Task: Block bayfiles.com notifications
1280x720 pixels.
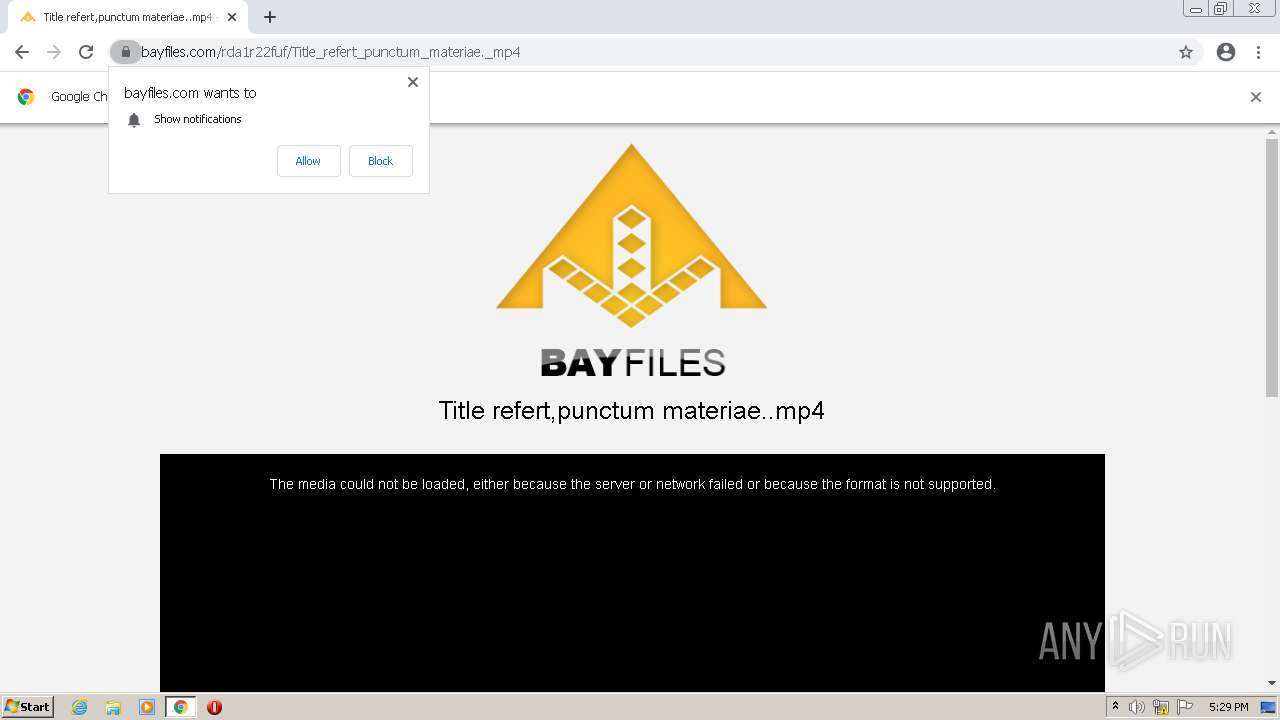Action: click(x=380, y=161)
